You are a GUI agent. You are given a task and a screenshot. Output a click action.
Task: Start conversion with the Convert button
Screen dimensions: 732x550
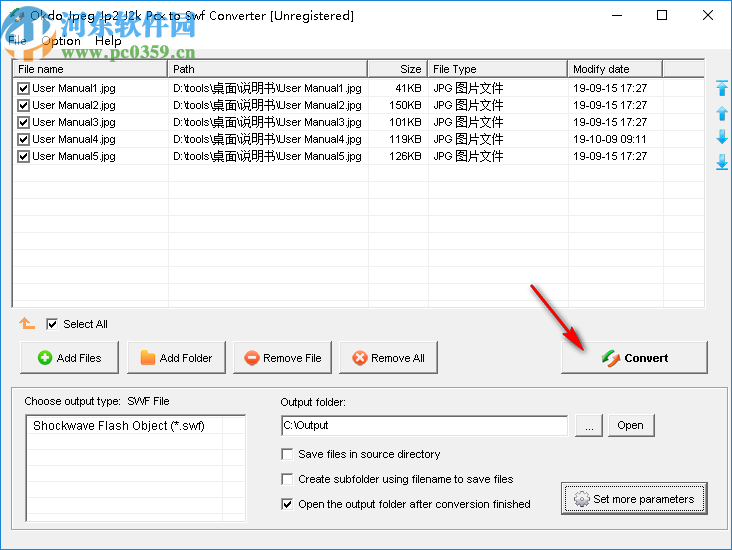point(634,358)
